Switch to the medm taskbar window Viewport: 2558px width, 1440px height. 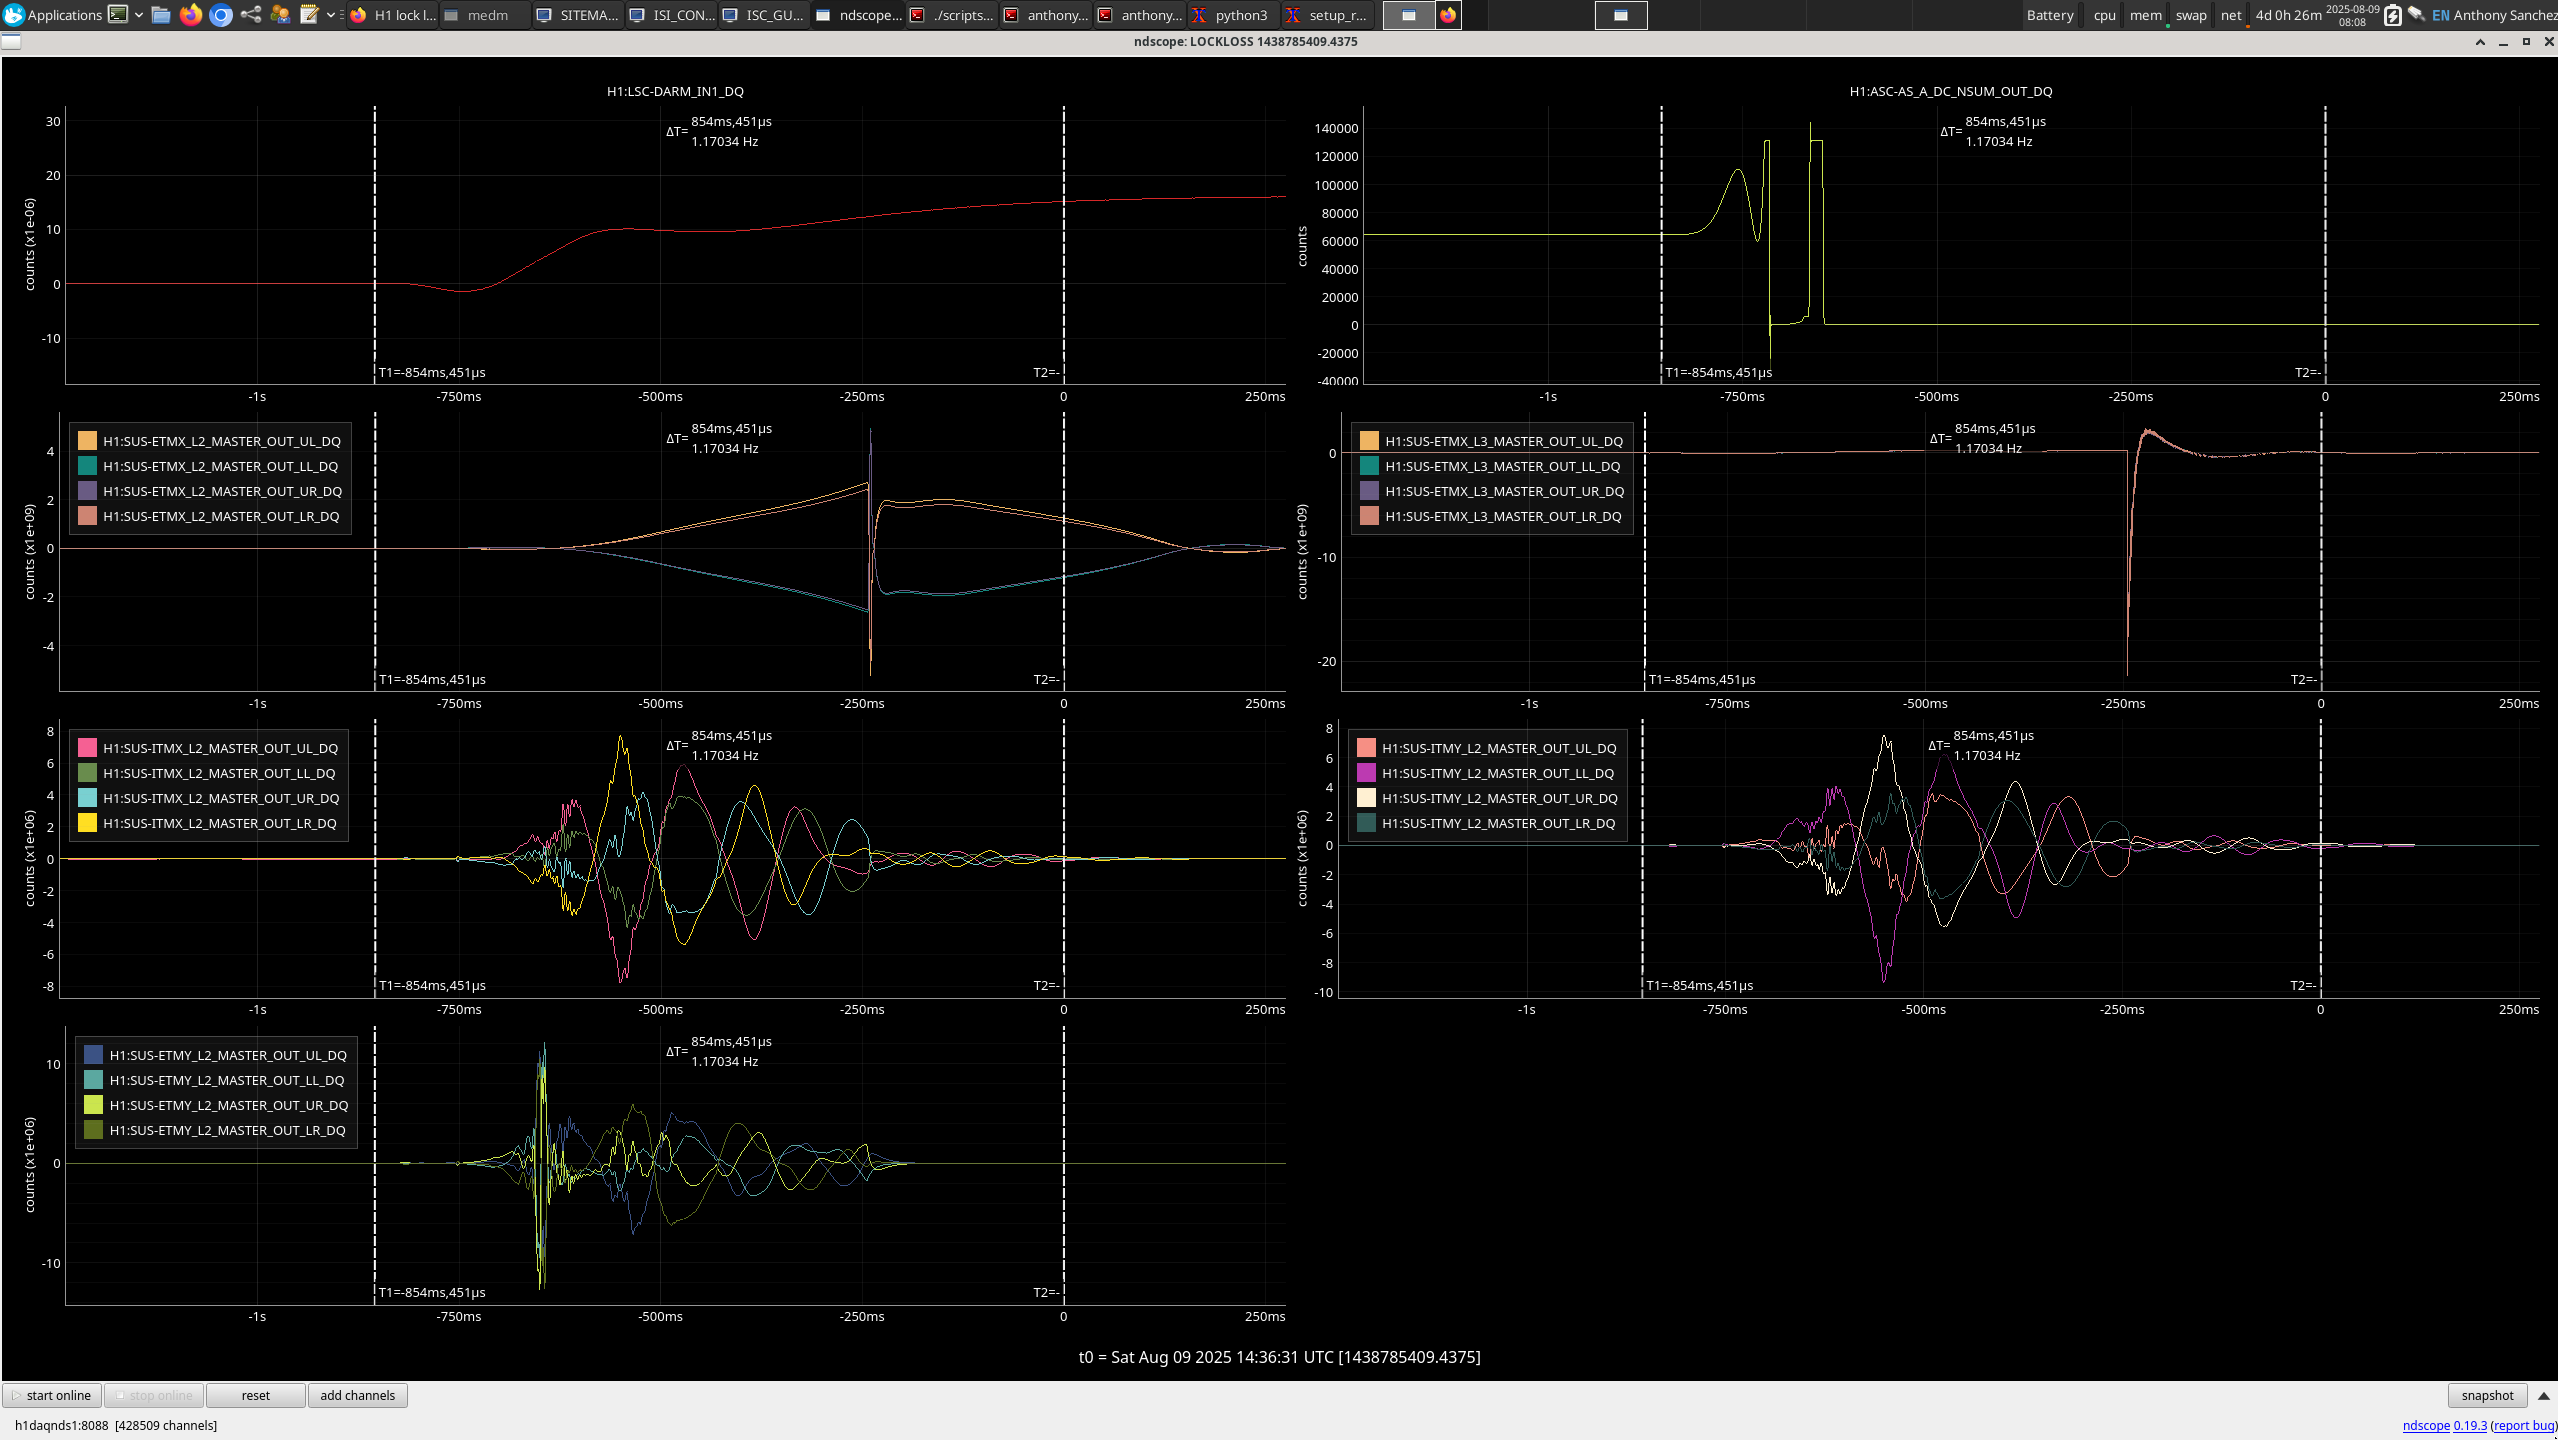(x=486, y=15)
